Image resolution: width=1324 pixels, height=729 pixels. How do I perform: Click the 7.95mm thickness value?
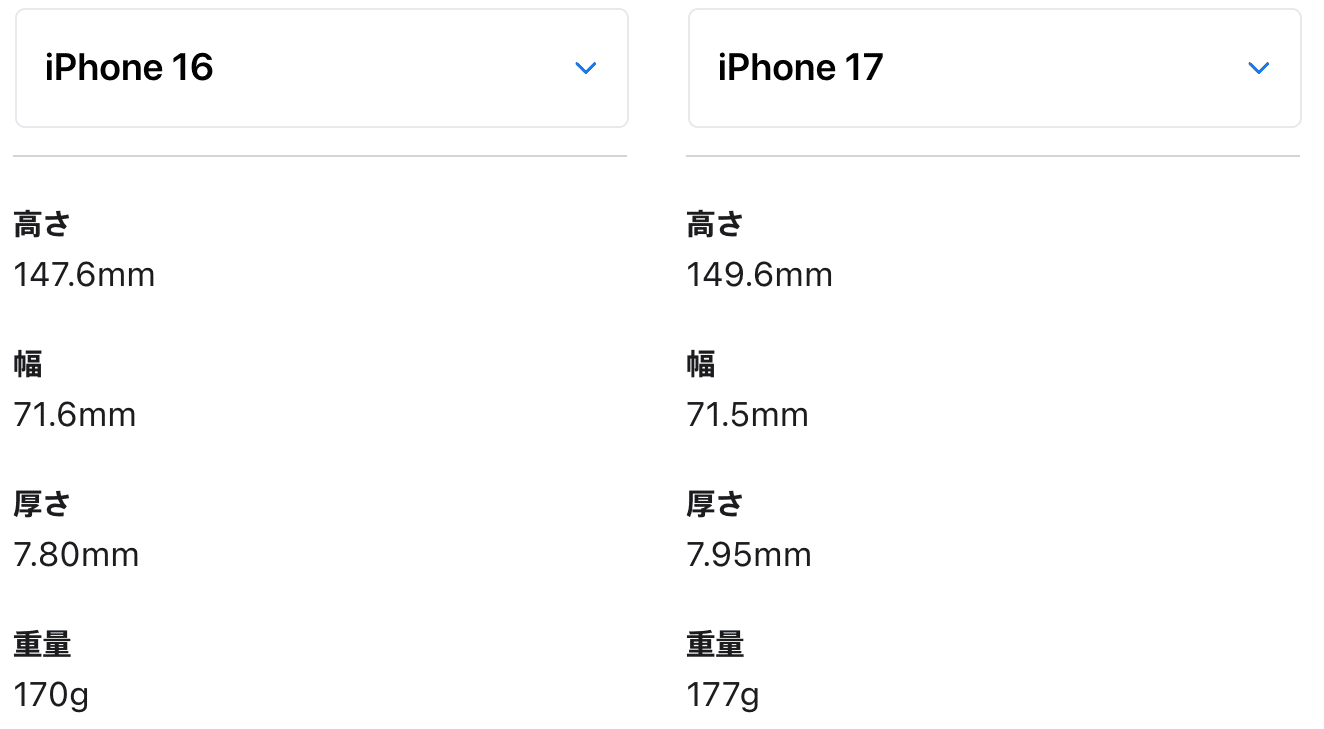point(749,555)
